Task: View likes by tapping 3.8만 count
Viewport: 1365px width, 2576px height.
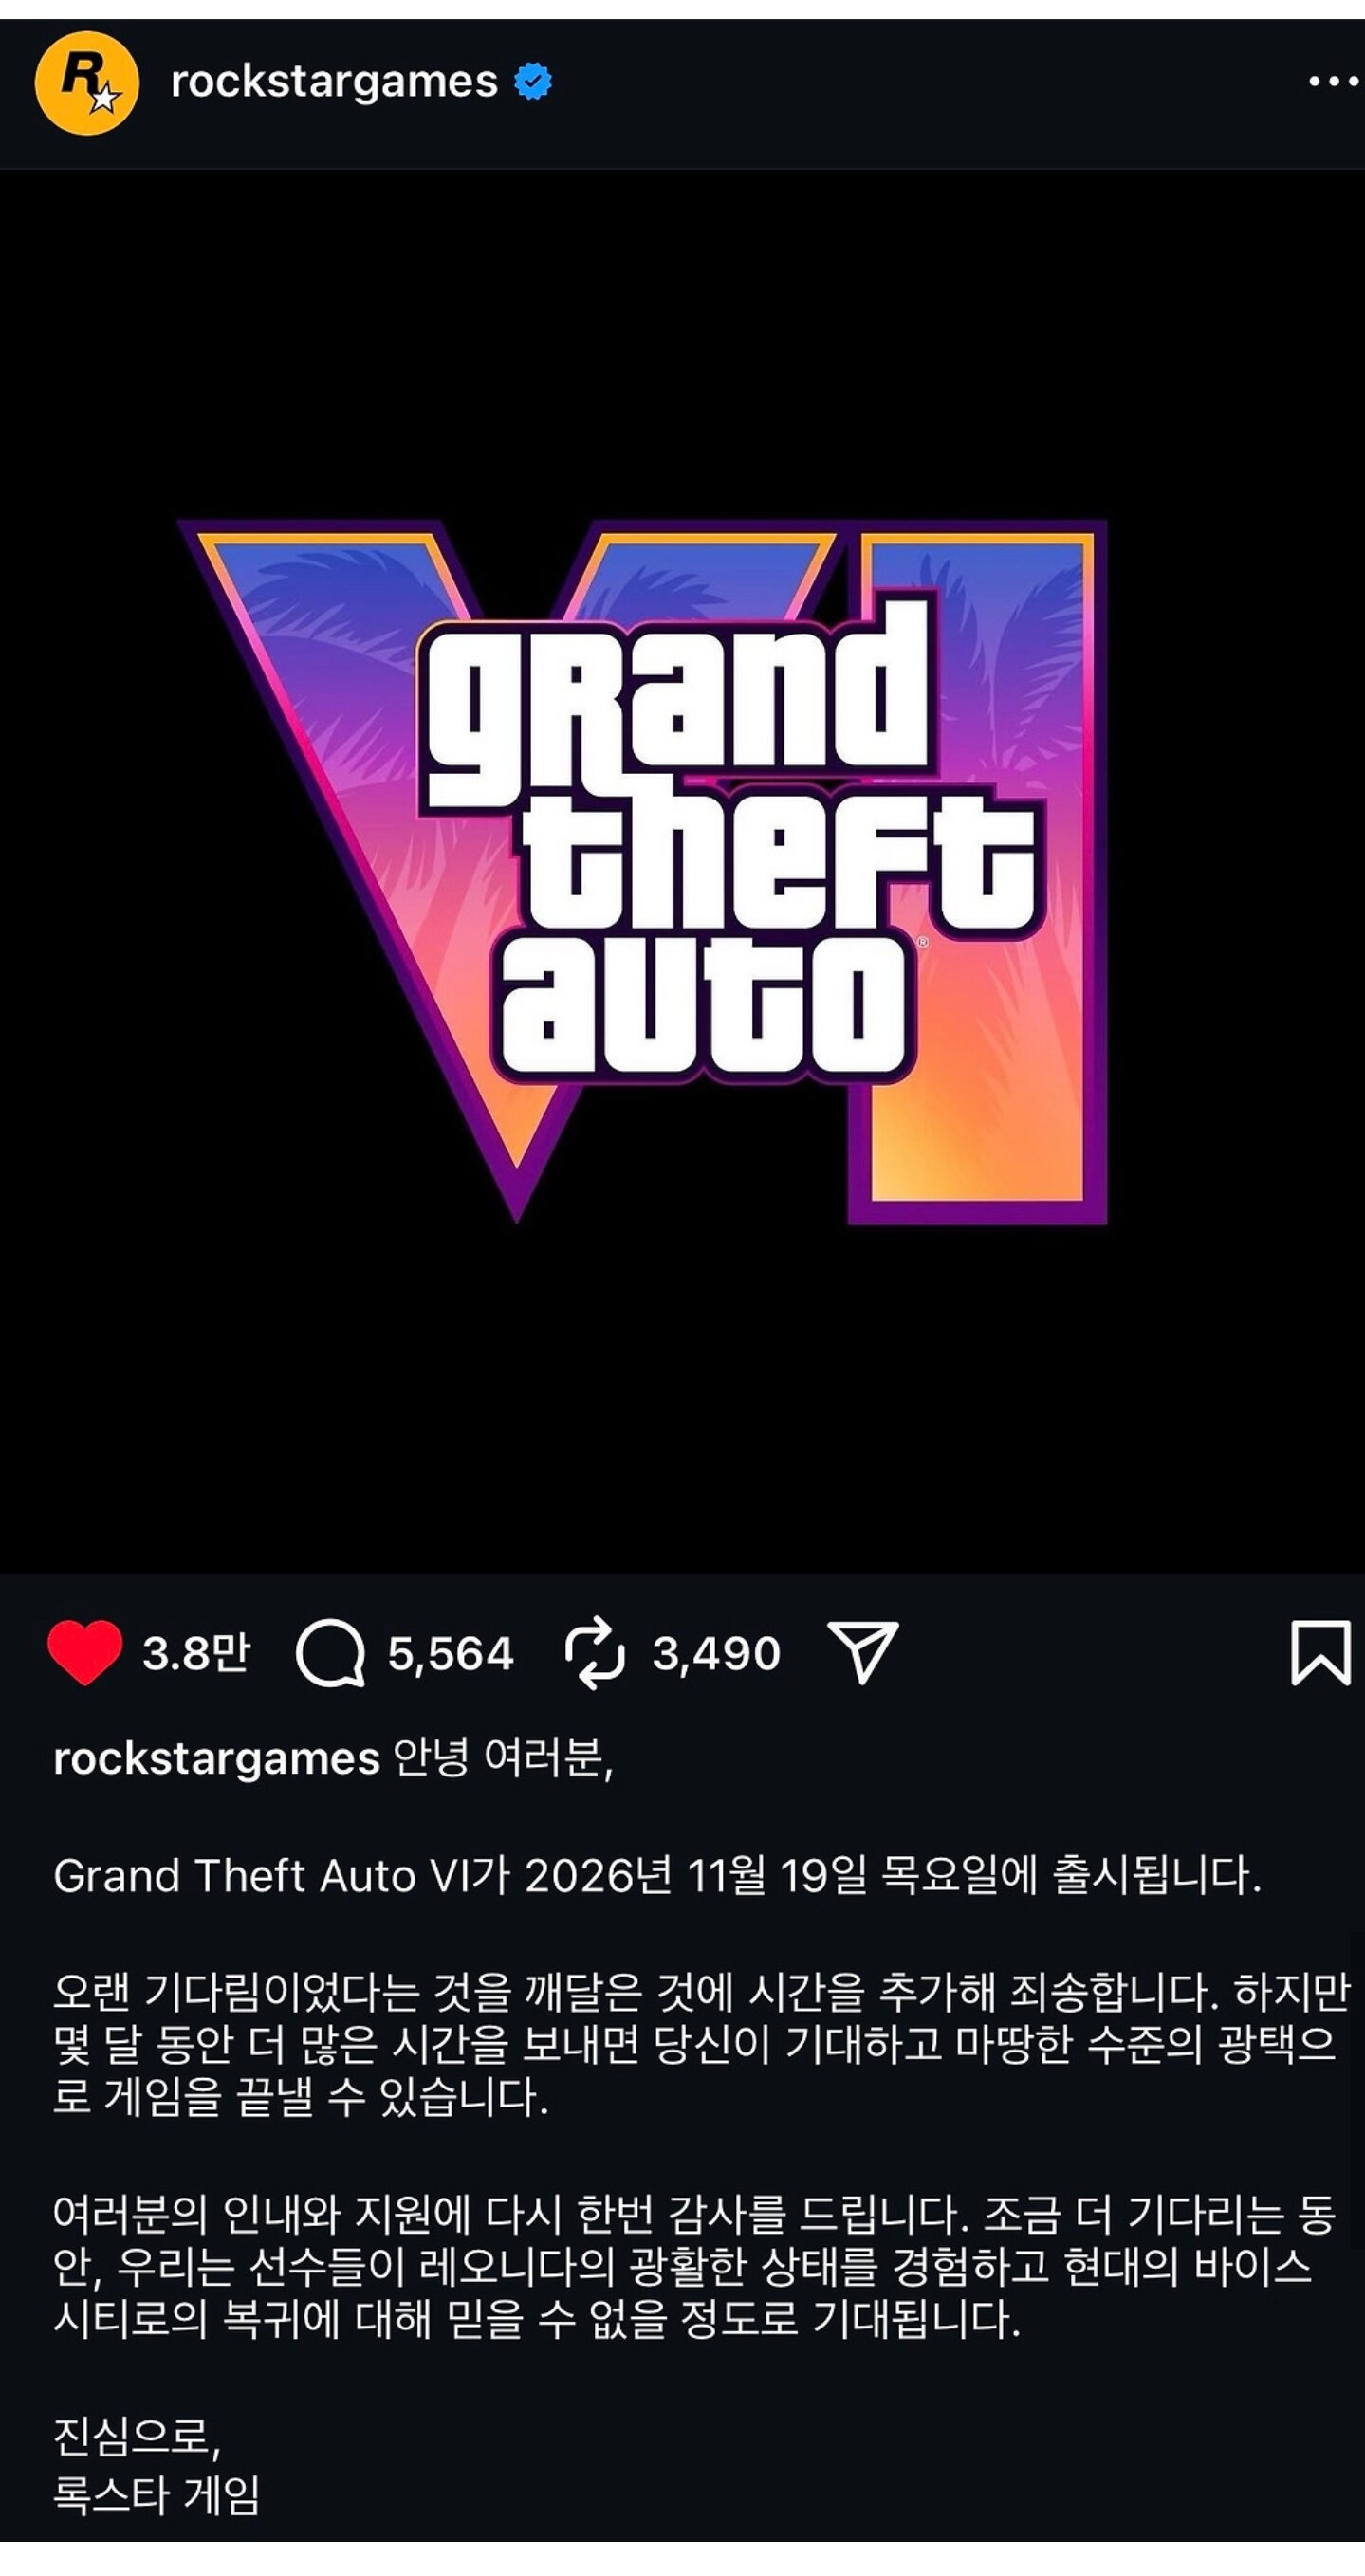Action: point(196,1653)
